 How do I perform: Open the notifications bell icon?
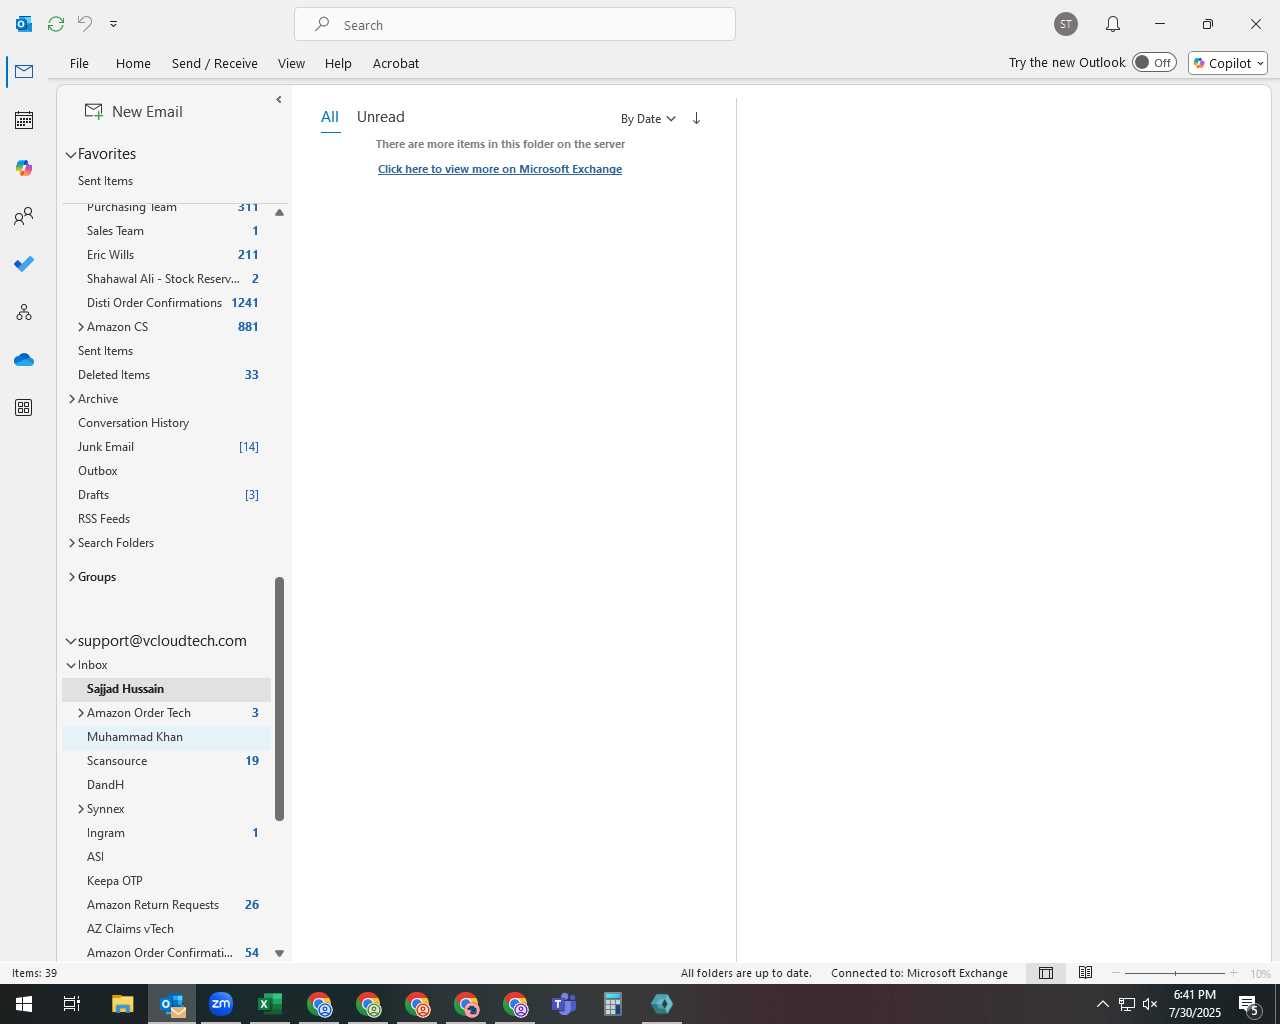click(1112, 24)
